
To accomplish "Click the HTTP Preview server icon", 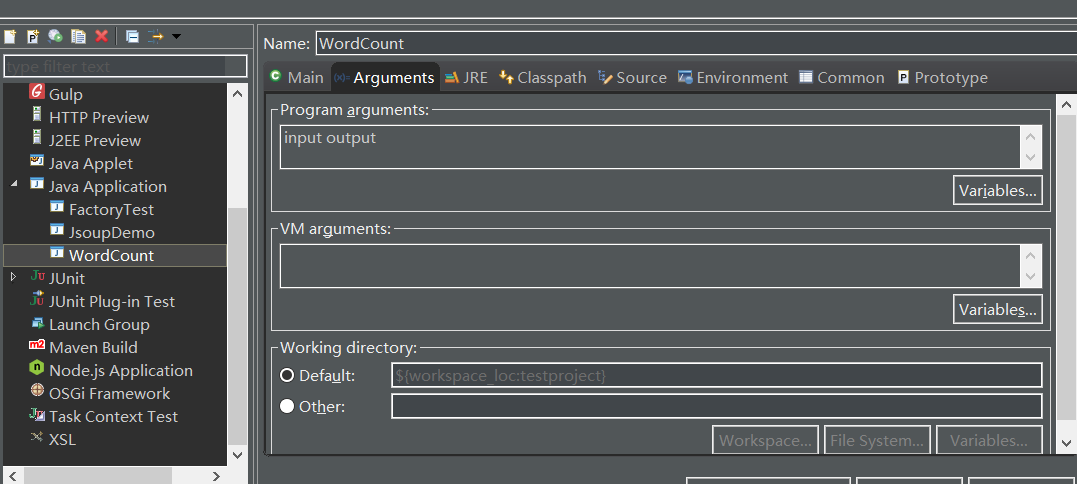I will [37, 115].
